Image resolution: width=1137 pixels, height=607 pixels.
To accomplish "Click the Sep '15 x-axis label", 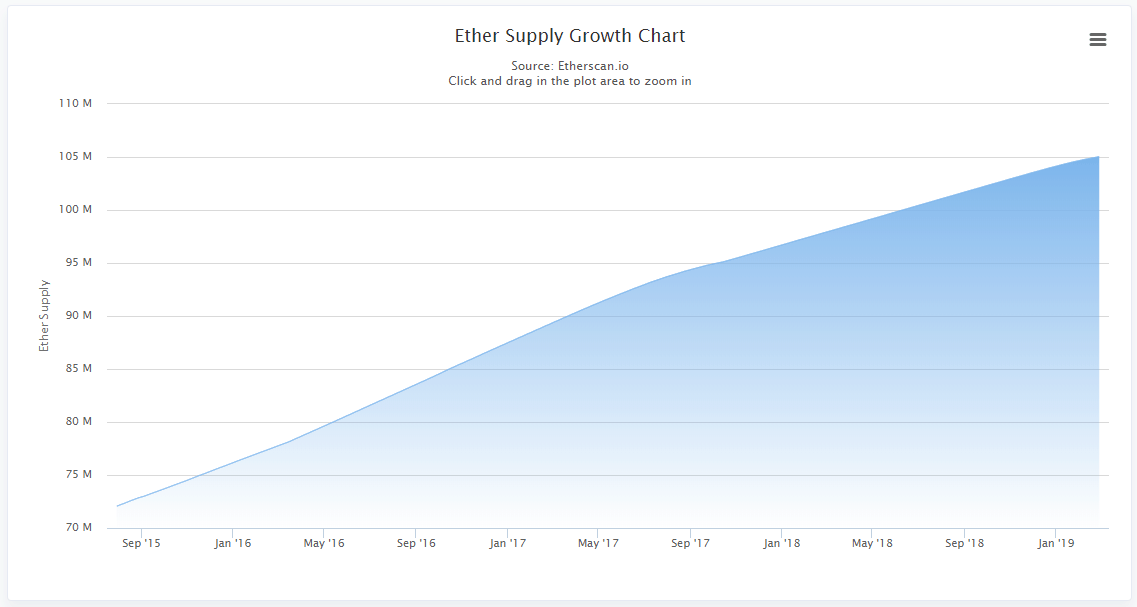I will coord(141,543).
